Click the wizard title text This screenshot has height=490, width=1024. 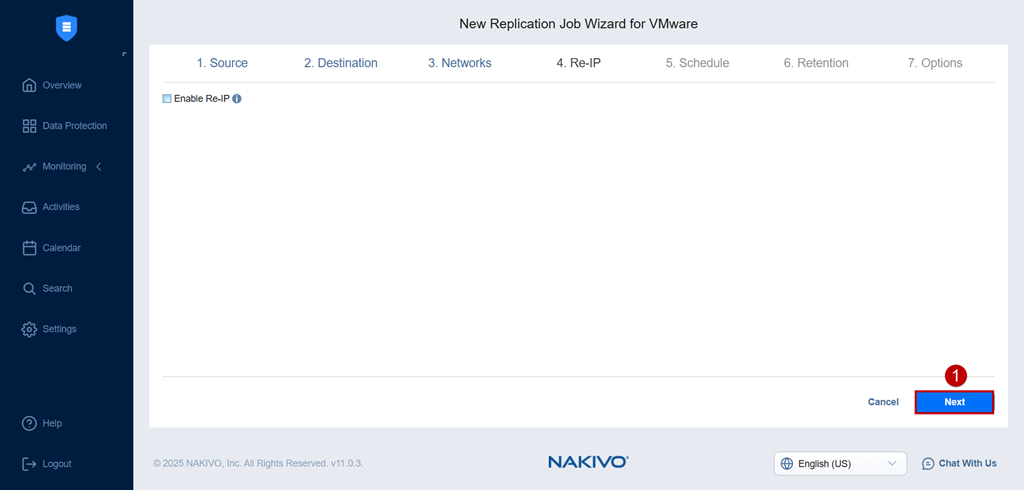click(579, 24)
